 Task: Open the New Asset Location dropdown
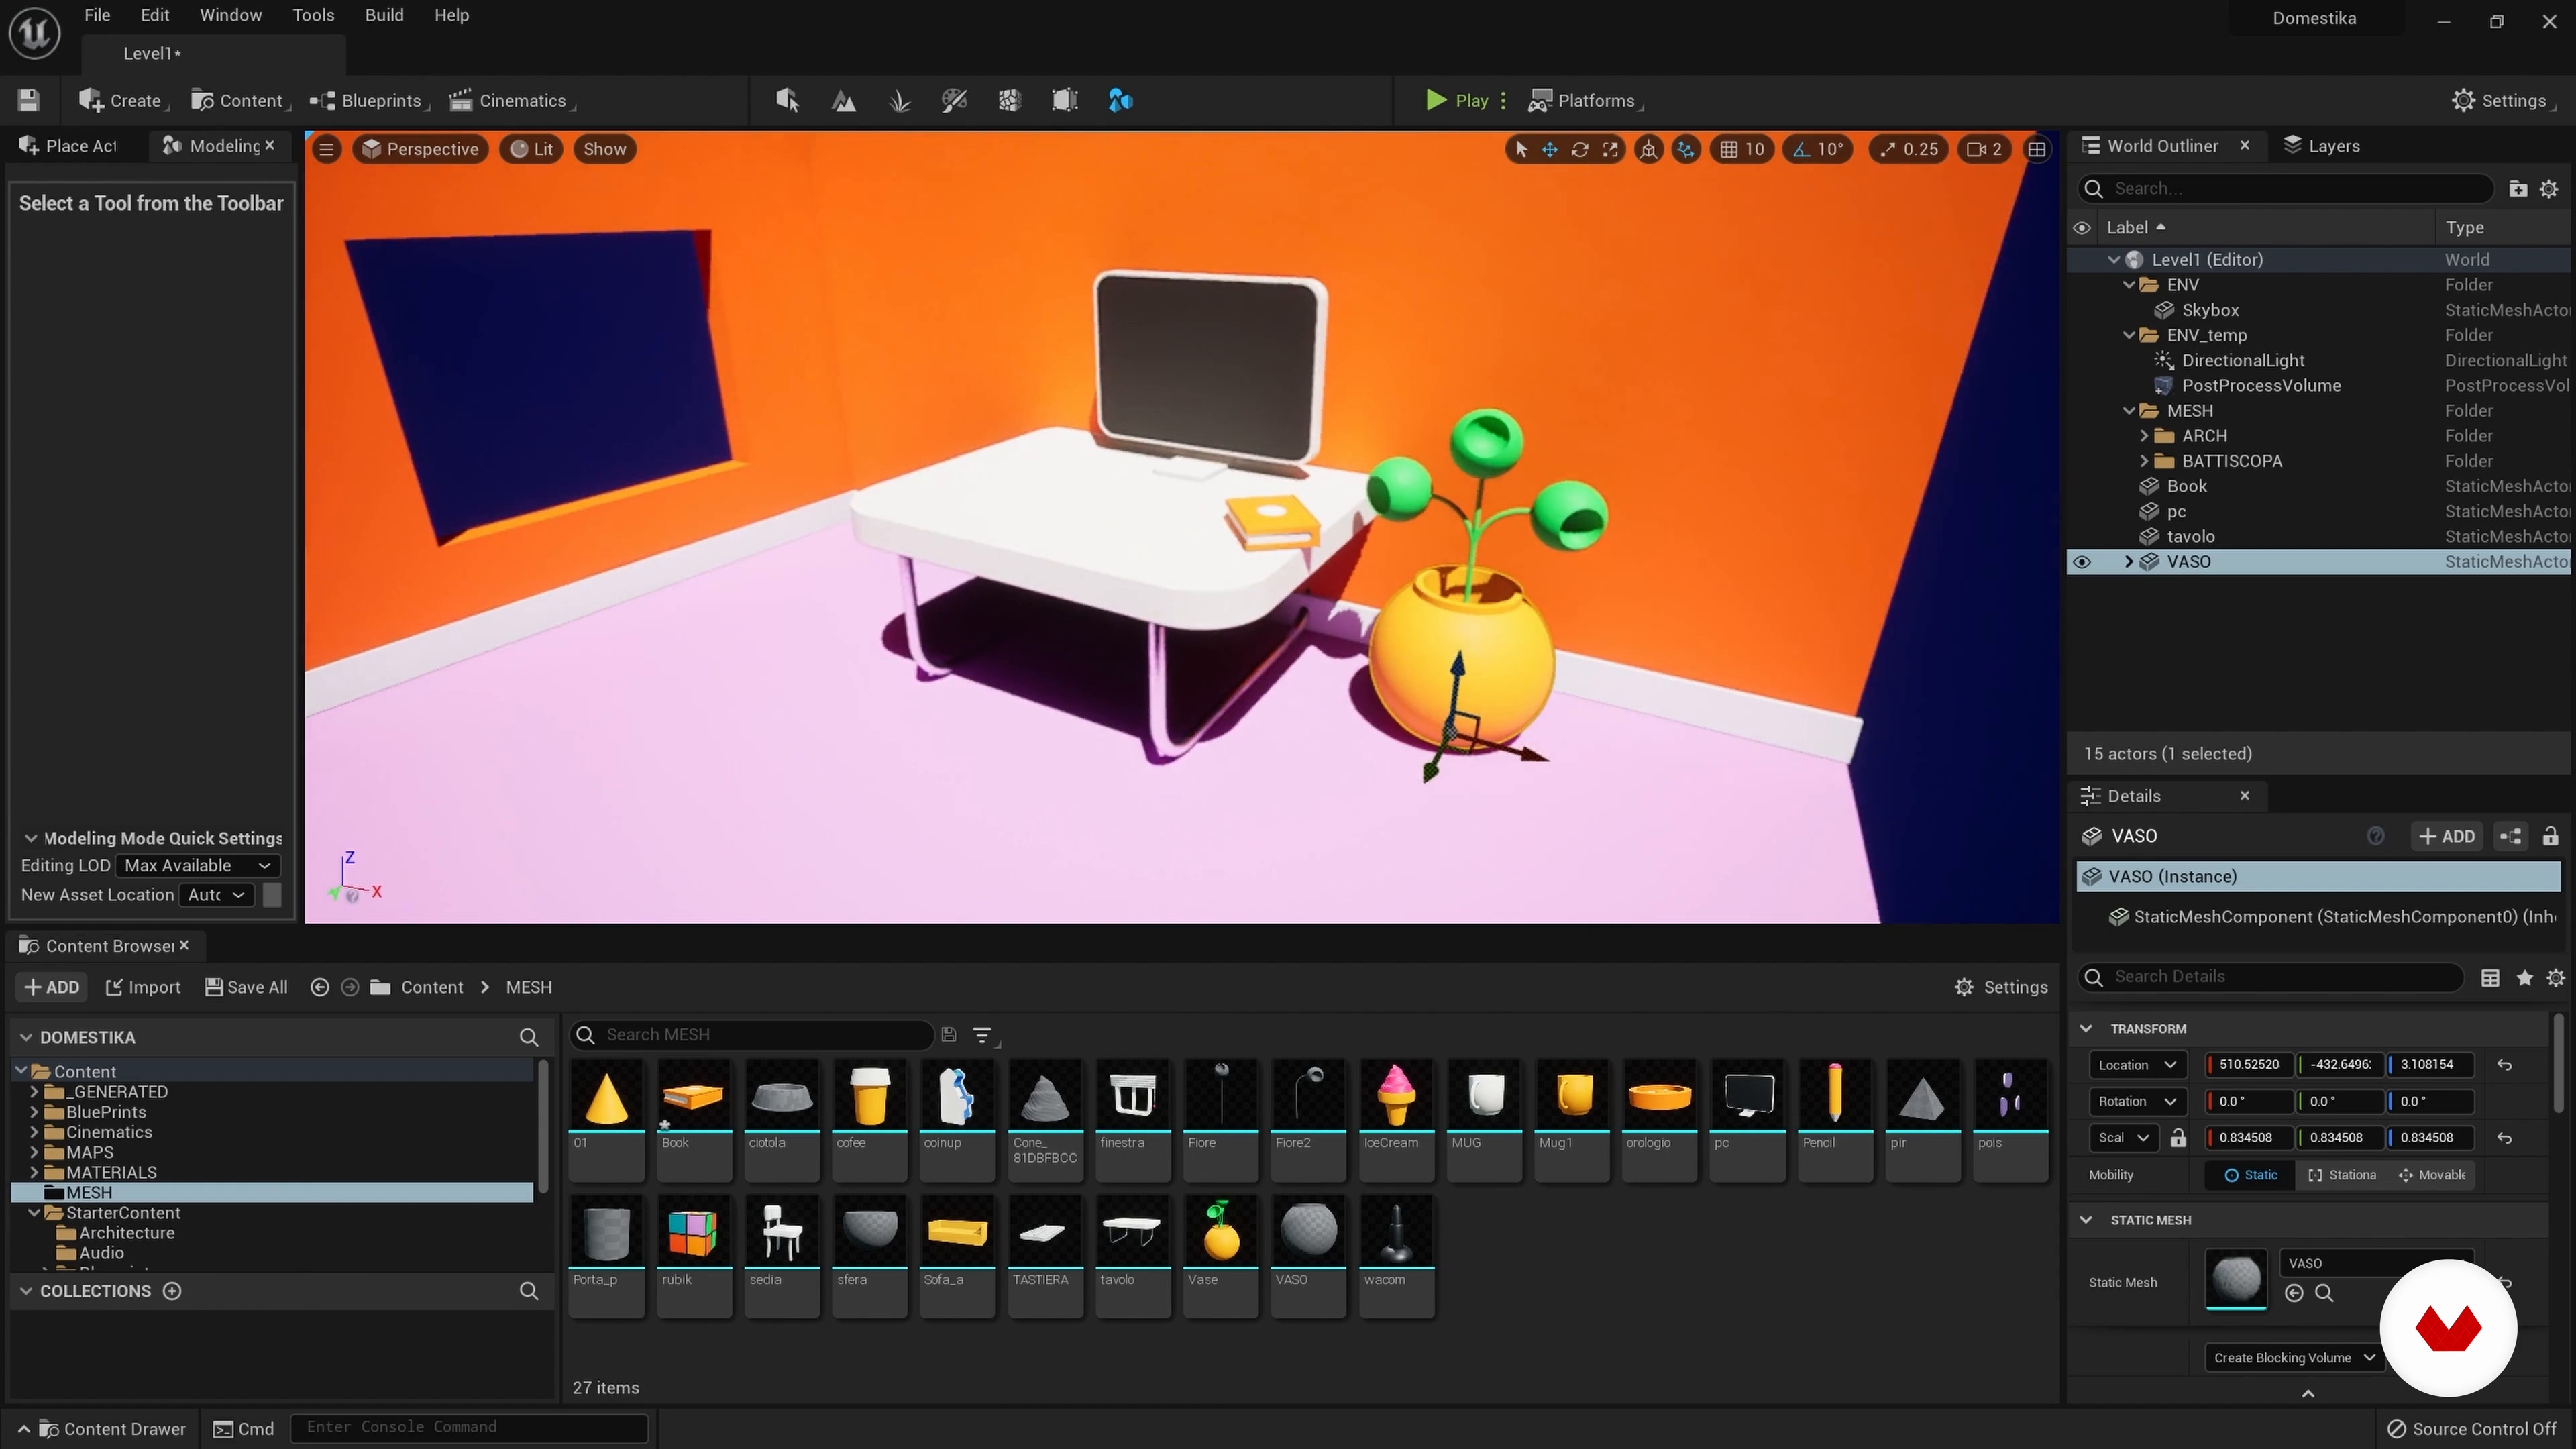tap(217, 895)
